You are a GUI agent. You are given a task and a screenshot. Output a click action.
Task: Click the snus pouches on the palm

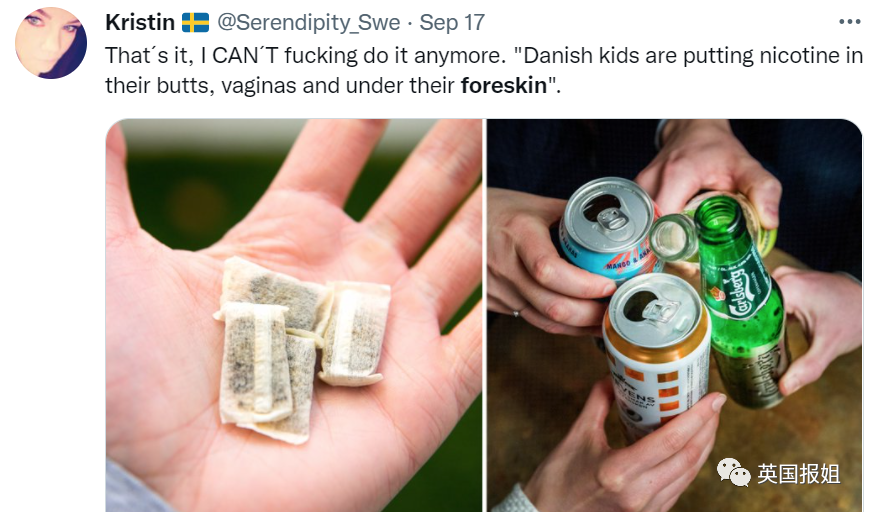click(302, 349)
